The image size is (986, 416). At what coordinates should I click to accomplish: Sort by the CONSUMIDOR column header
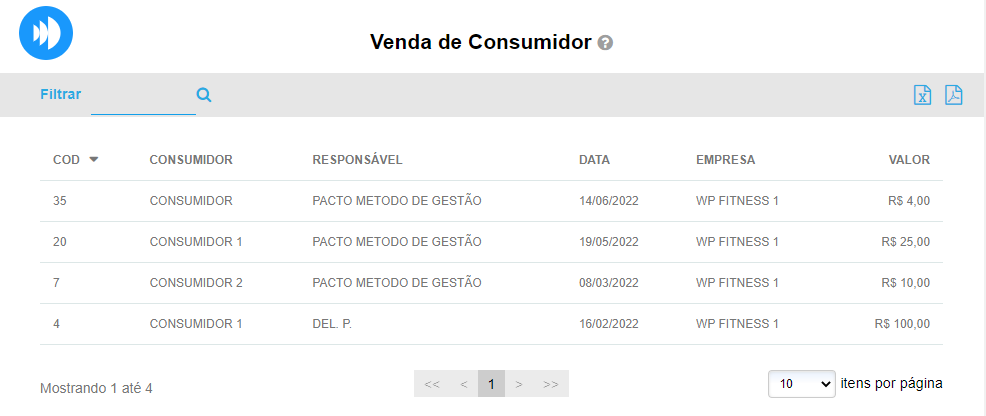click(x=191, y=160)
